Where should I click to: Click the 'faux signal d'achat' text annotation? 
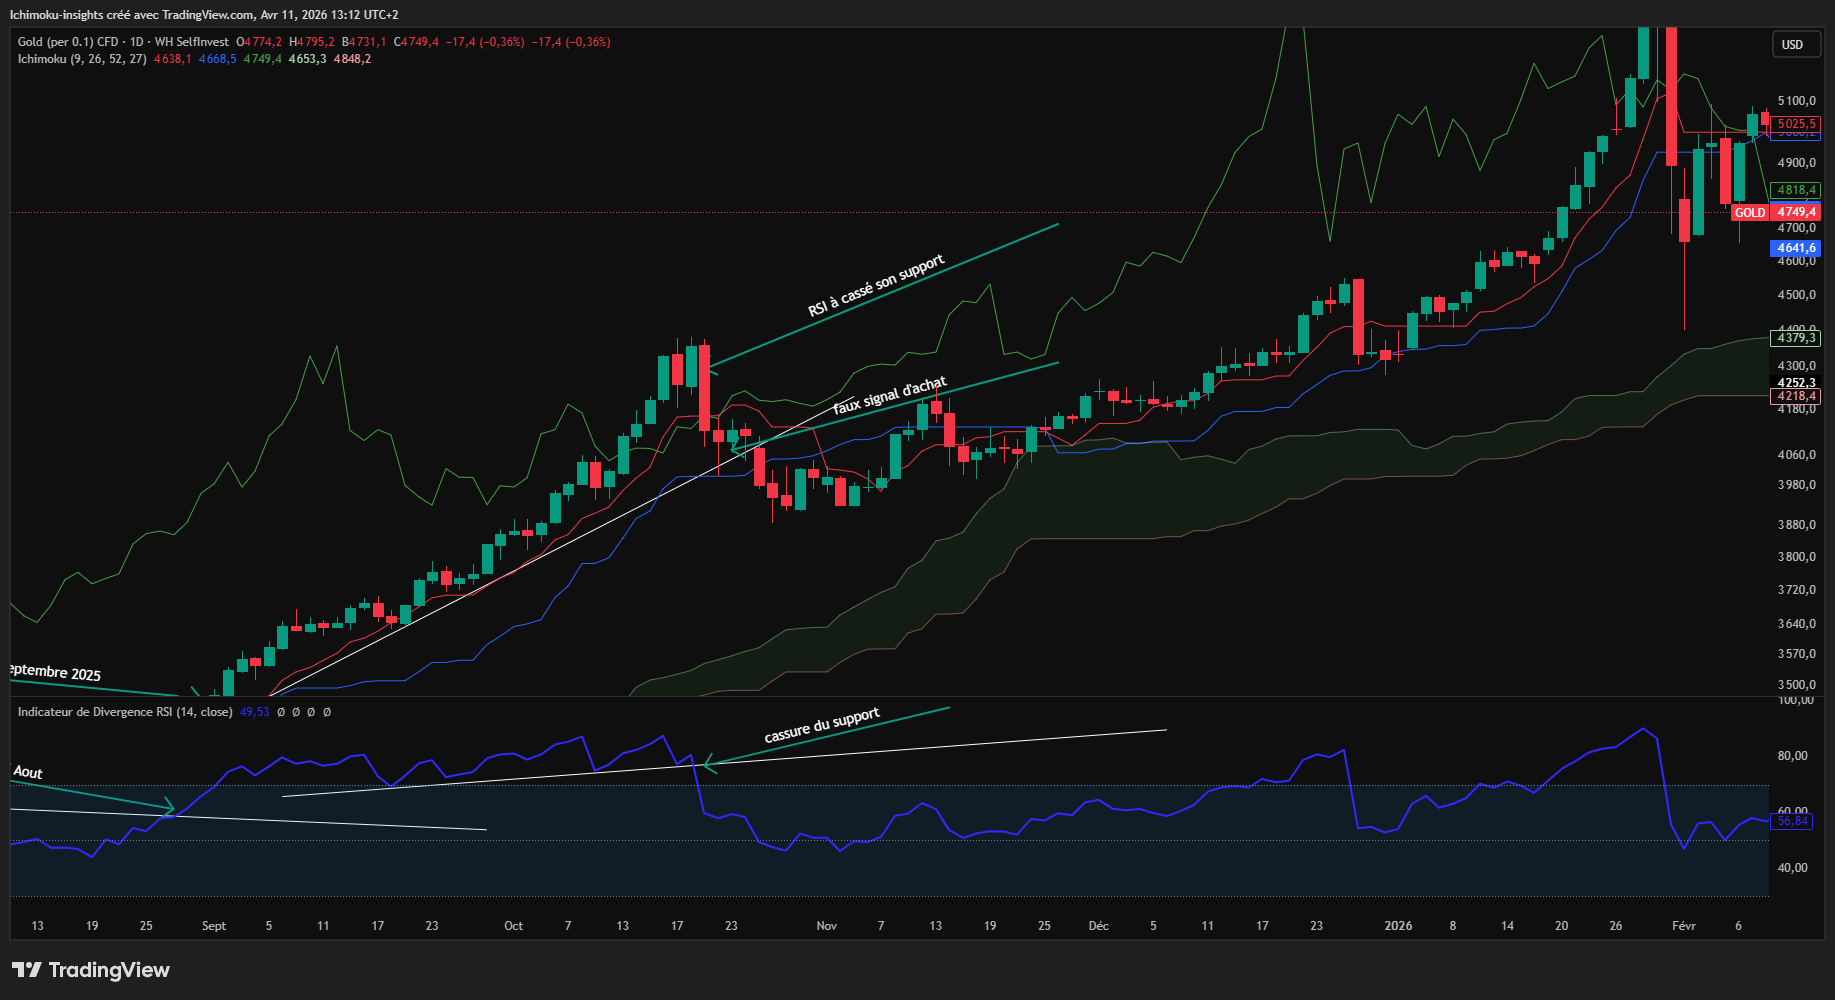(889, 397)
